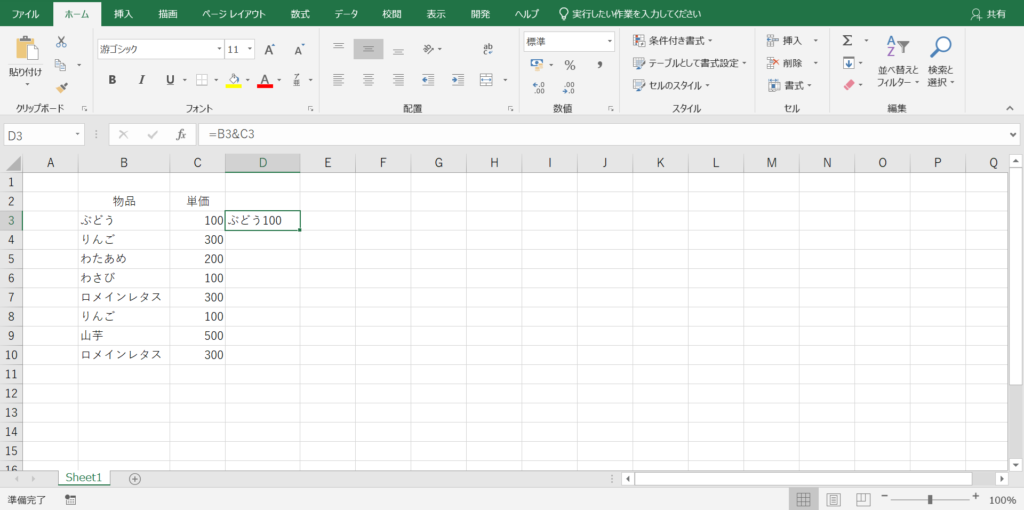Toggle italic formatting
Screen dimensions: 1024x510
coord(140,80)
